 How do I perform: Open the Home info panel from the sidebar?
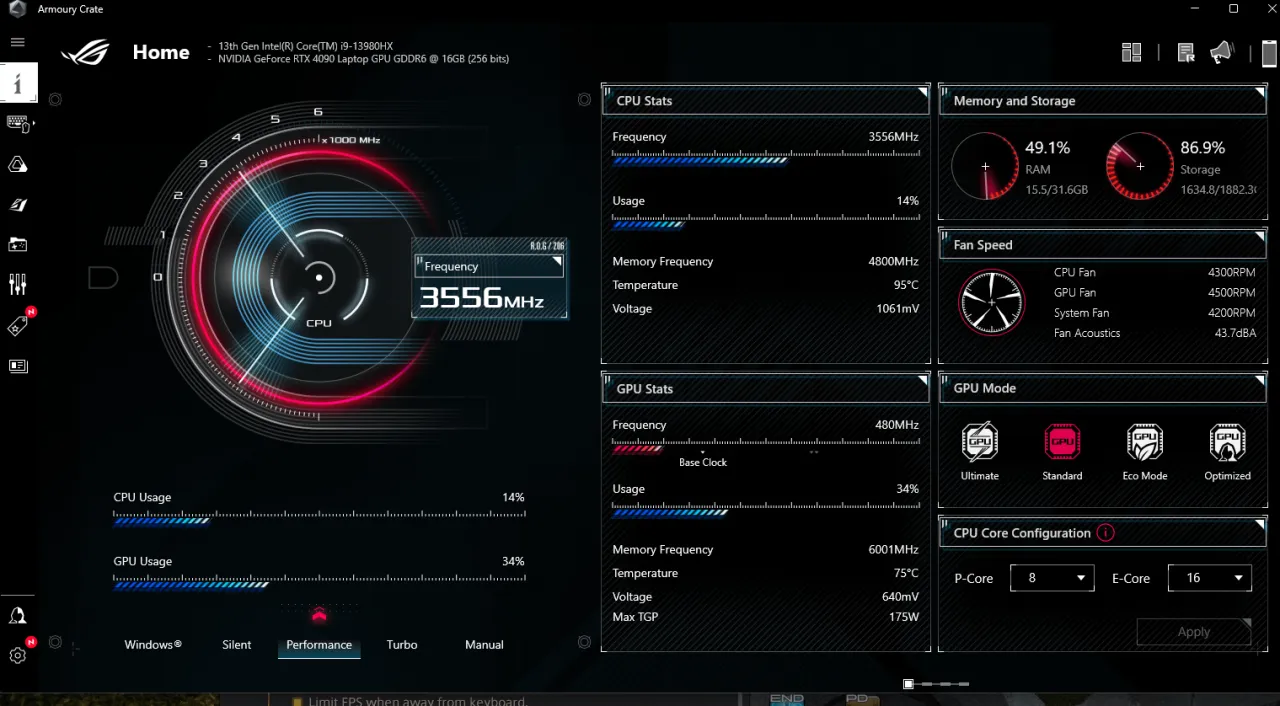18,84
